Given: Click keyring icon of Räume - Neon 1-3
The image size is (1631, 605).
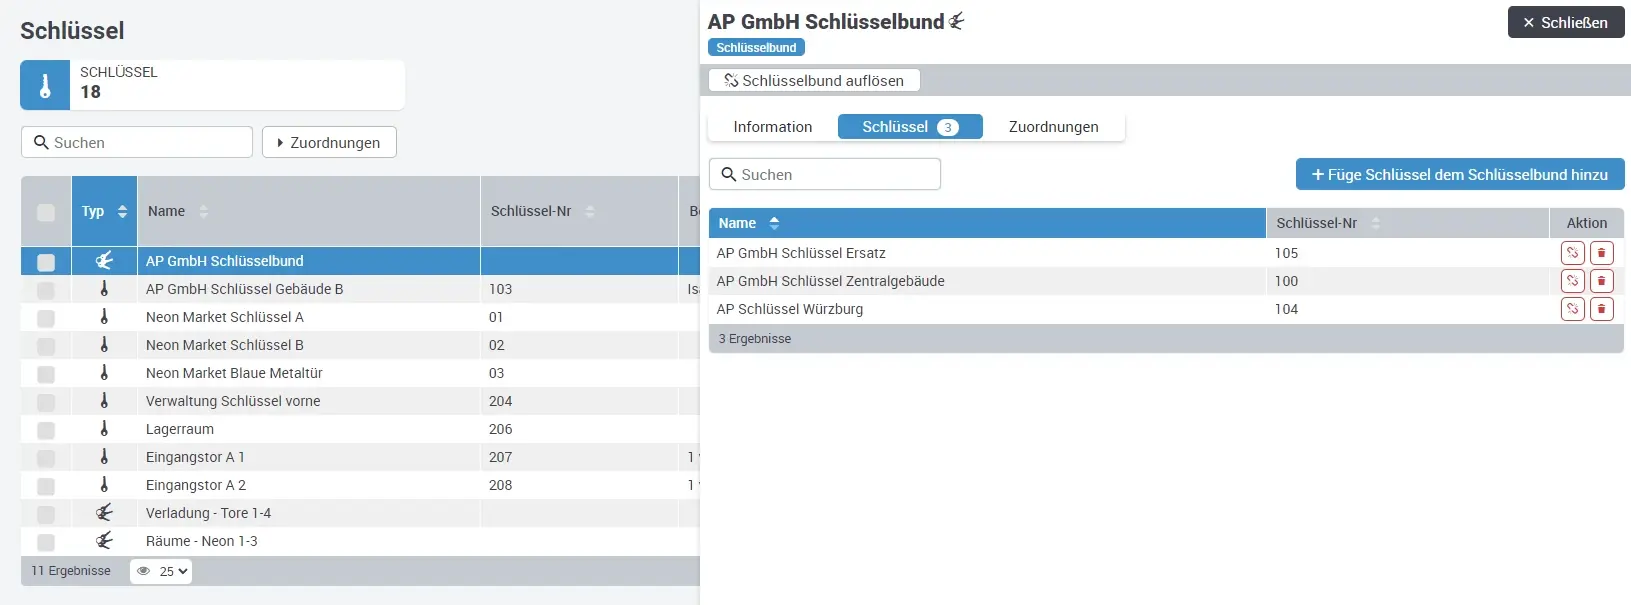Looking at the screenshot, I should (104, 541).
